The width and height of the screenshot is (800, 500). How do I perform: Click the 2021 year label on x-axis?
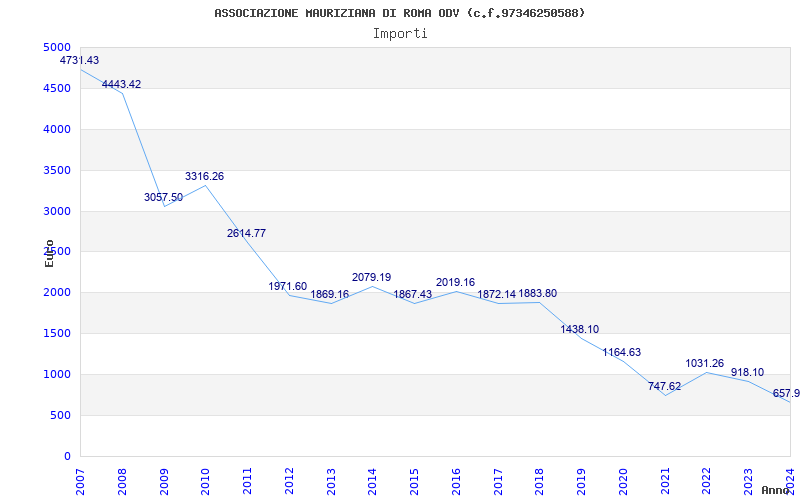click(x=665, y=482)
